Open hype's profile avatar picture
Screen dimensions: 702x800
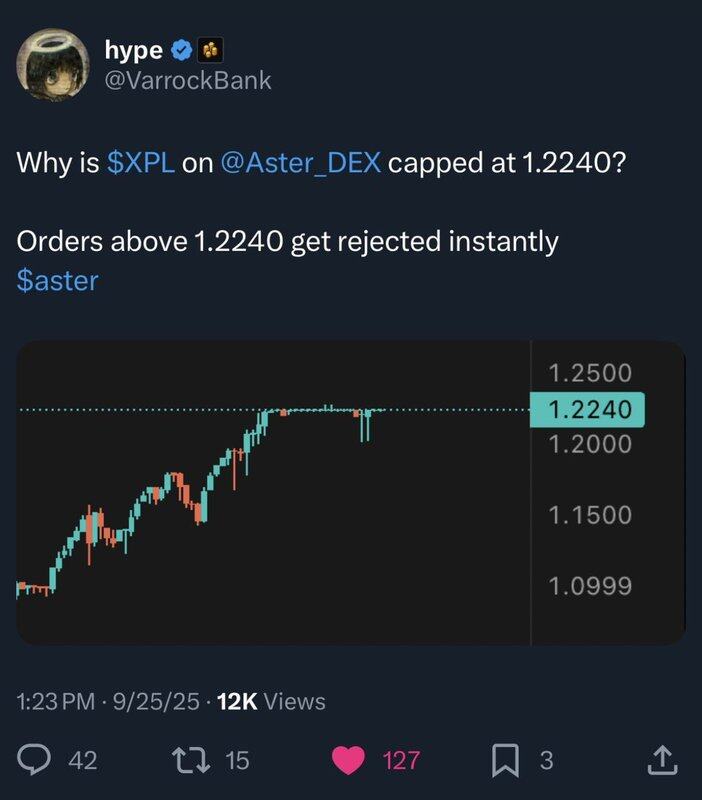tap(53, 64)
